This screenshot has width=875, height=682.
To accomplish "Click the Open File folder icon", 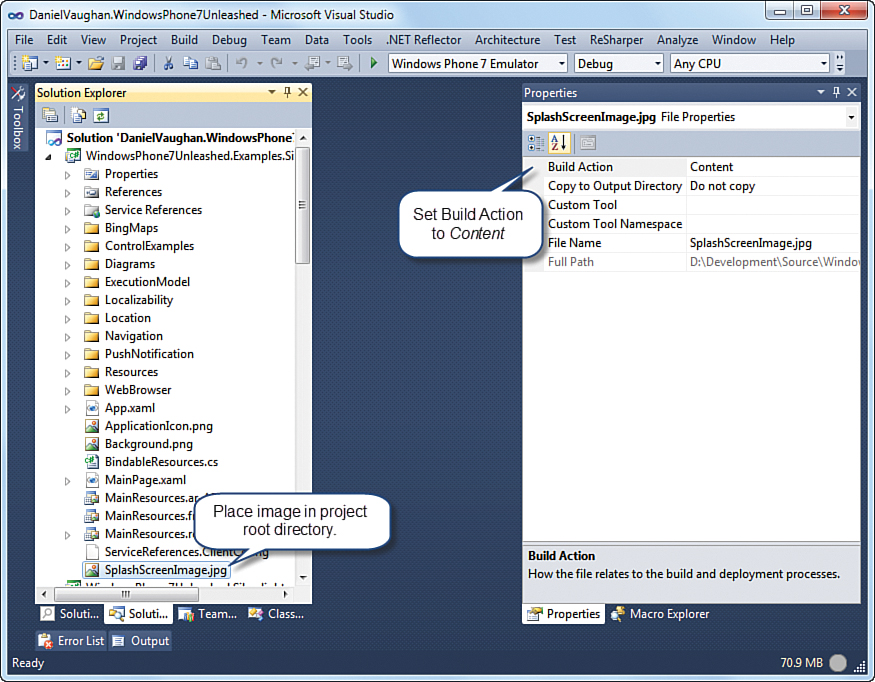I will tap(96, 63).
